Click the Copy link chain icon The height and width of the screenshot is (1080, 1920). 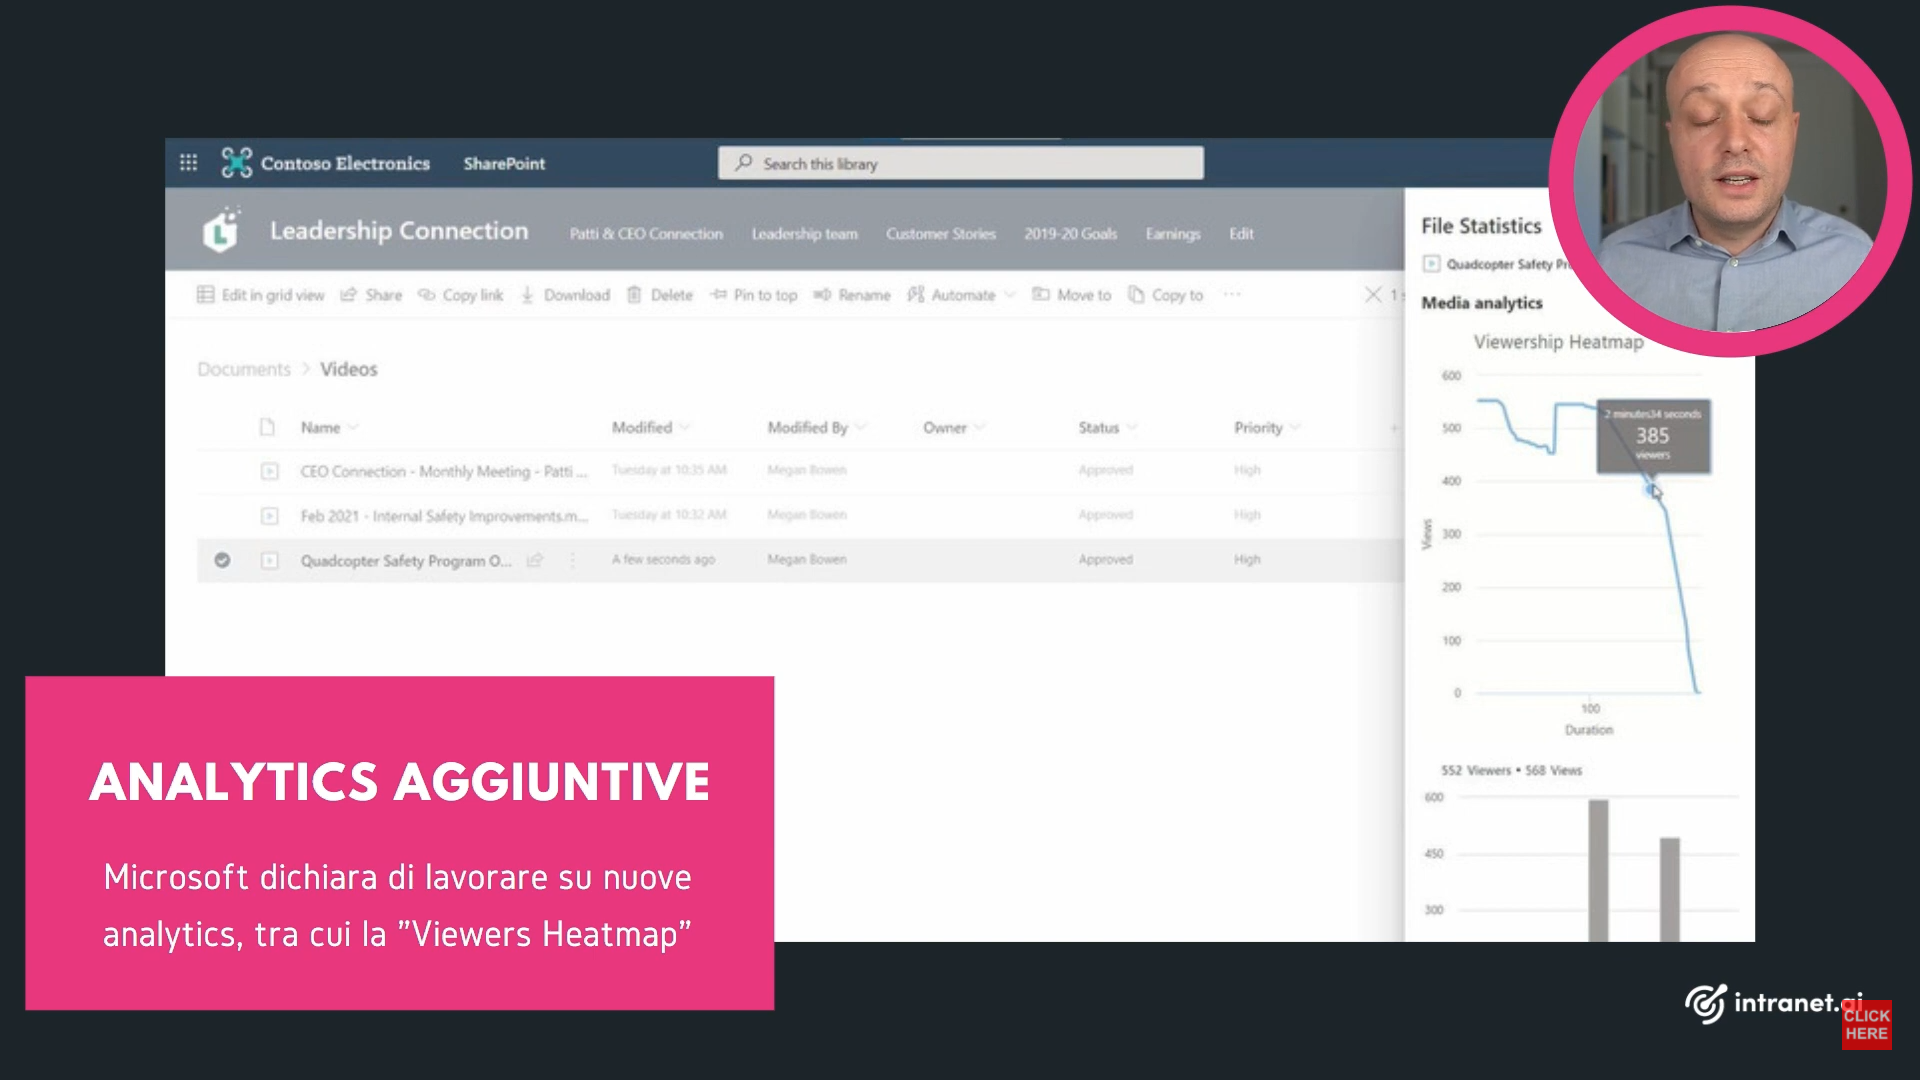point(426,295)
